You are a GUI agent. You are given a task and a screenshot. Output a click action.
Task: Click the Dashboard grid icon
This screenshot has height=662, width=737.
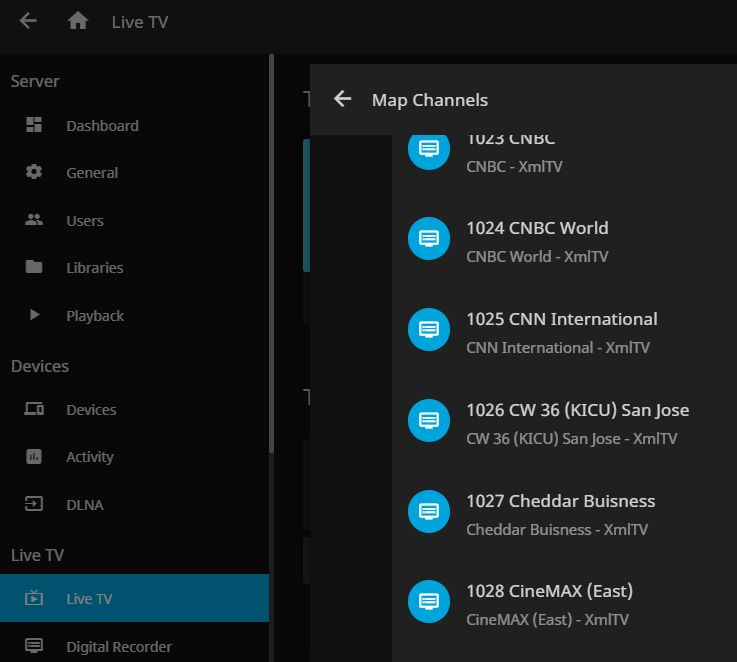click(34, 125)
